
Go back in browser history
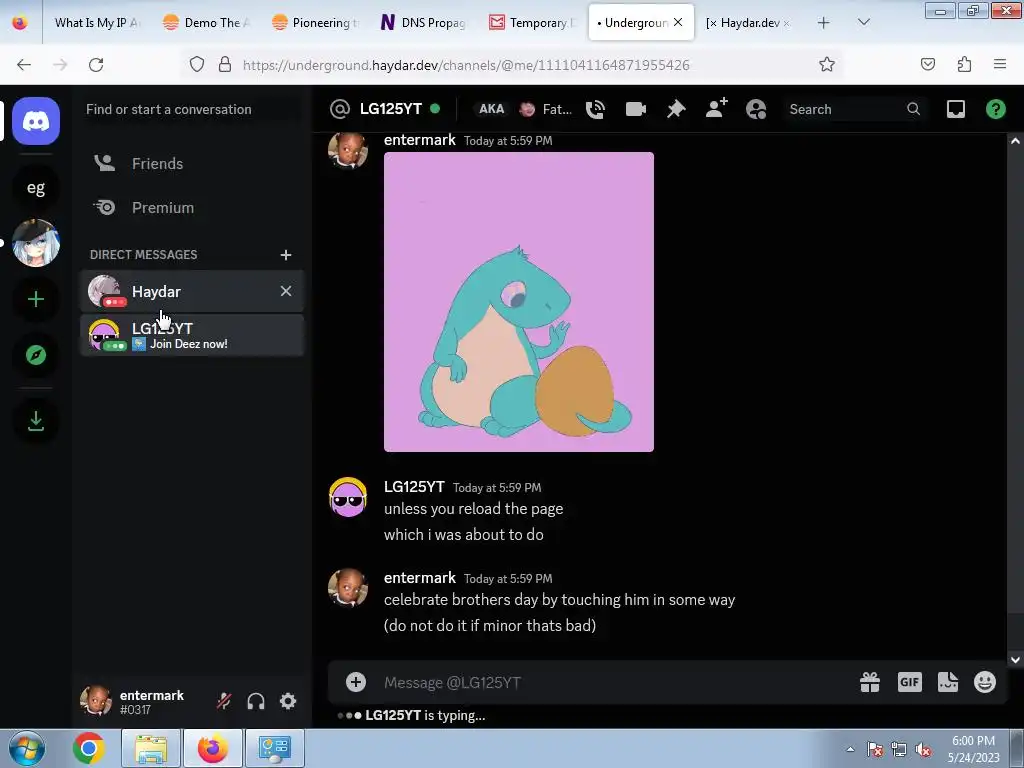click(x=24, y=64)
